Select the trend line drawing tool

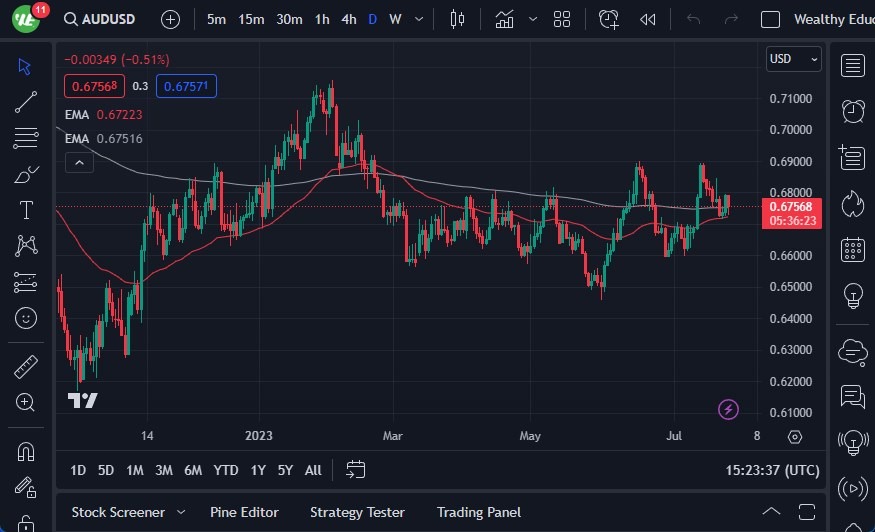(x=26, y=102)
